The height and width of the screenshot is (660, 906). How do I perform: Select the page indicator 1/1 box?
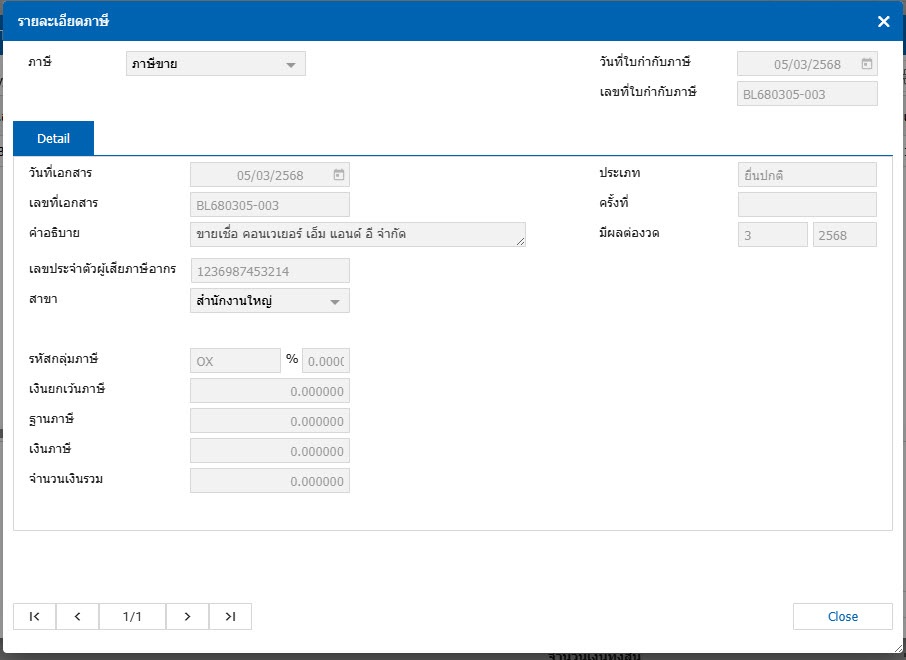(x=132, y=617)
